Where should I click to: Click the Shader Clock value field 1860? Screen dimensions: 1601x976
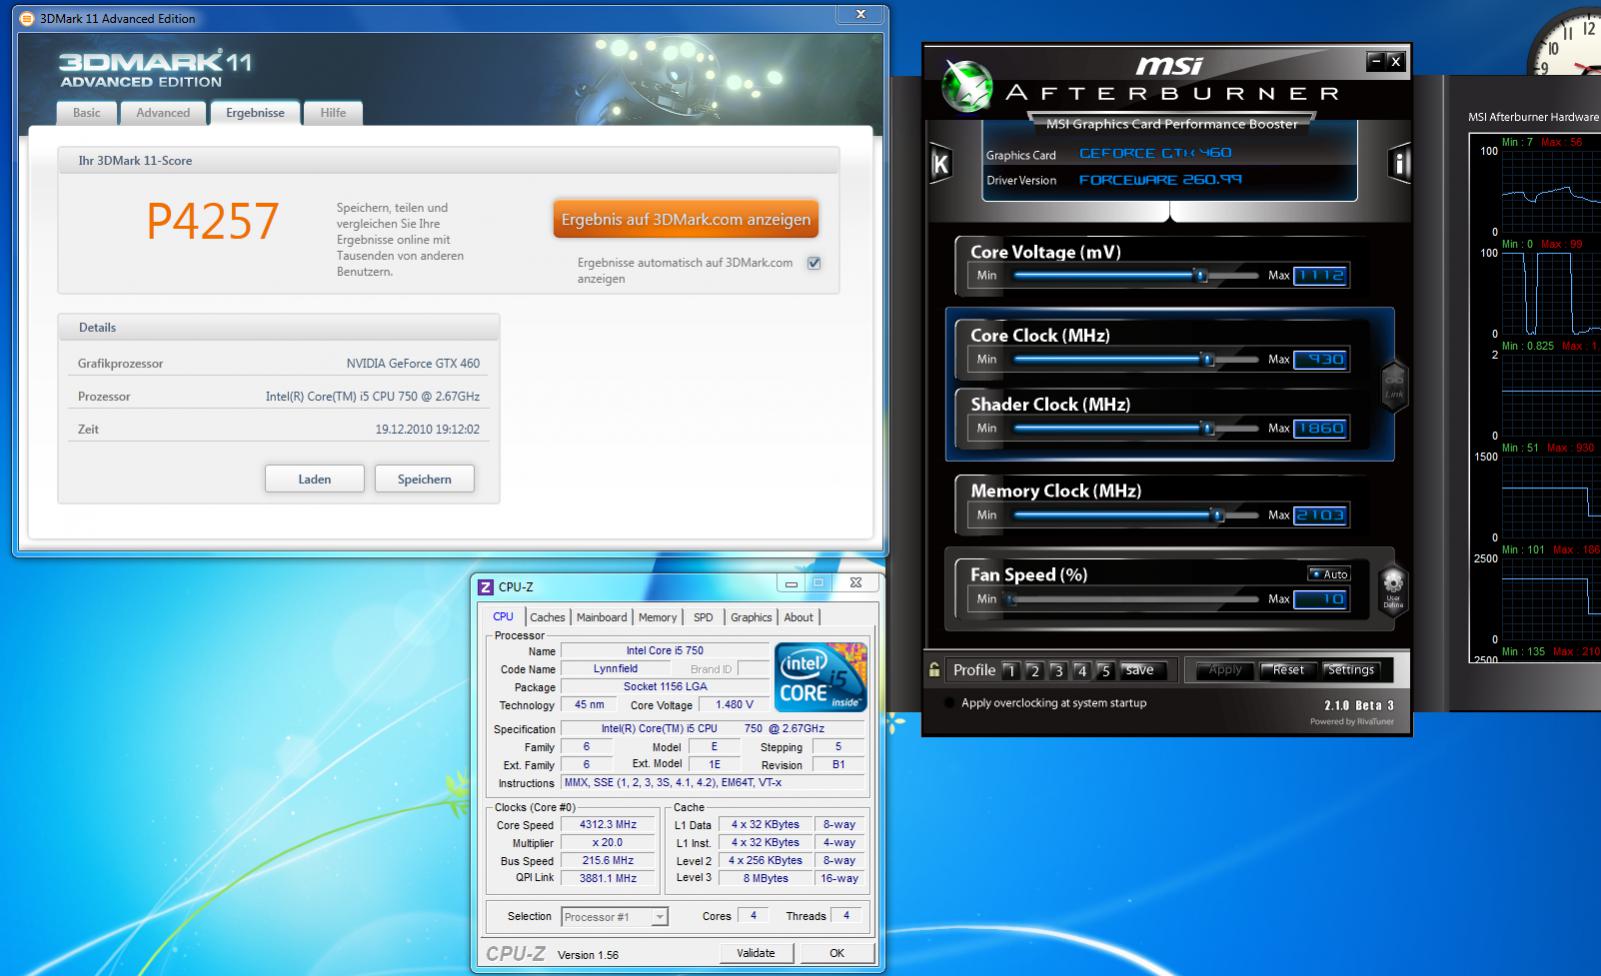coord(1320,428)
